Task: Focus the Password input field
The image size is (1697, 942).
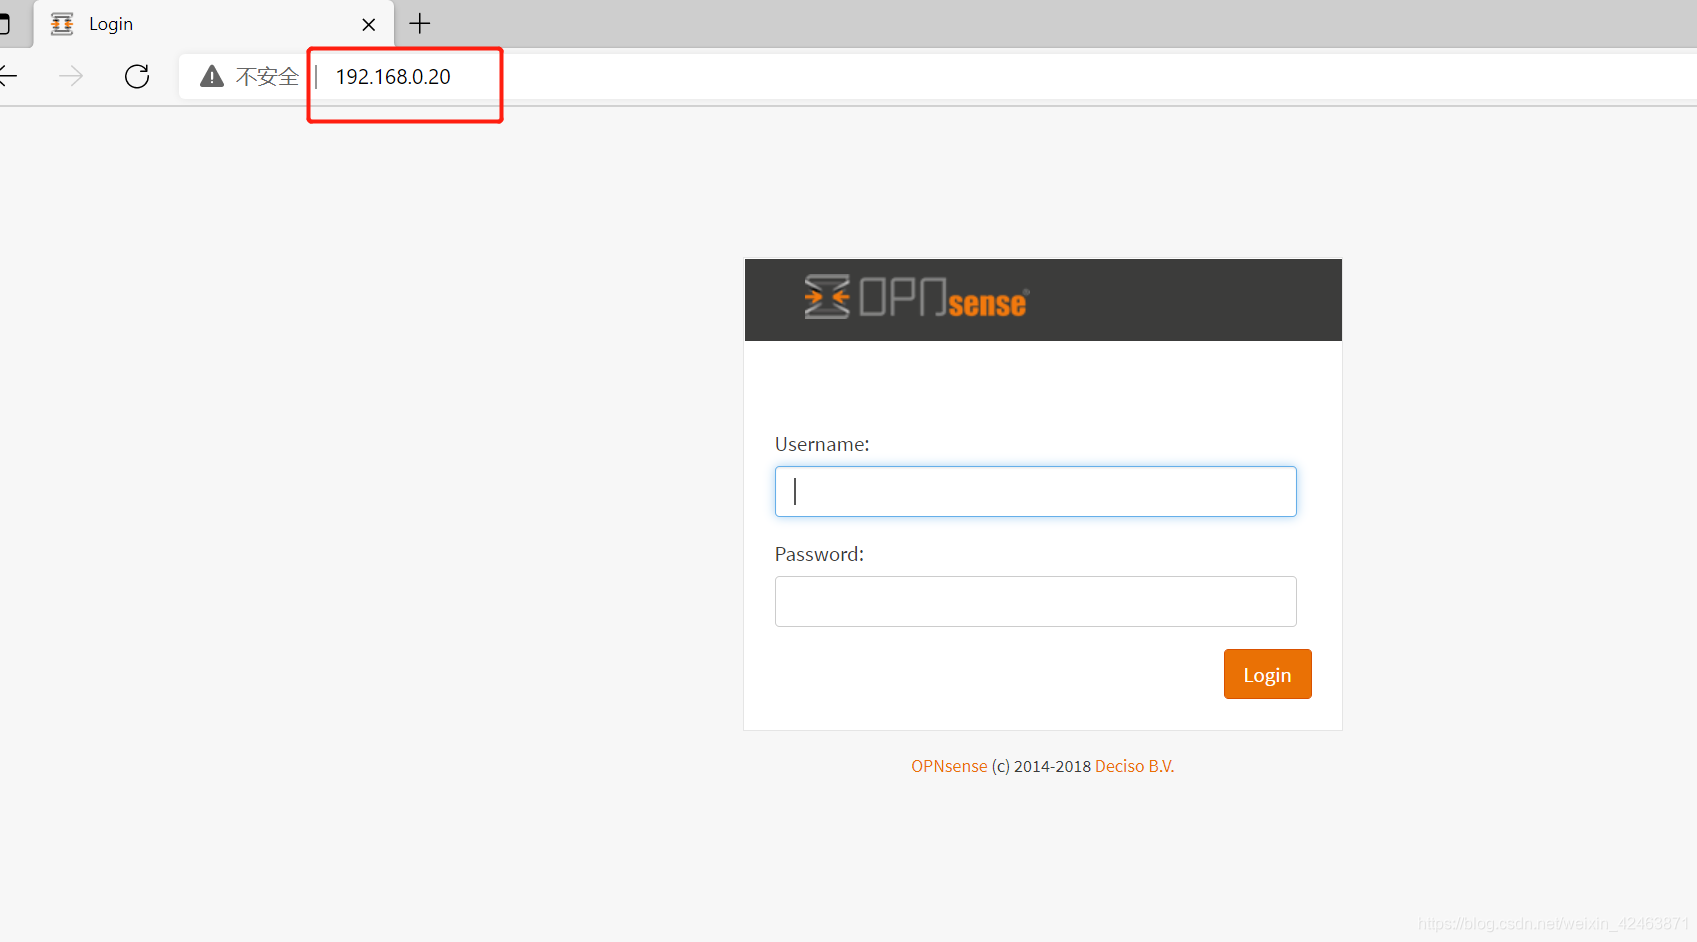Action: tap(1035, 601)
